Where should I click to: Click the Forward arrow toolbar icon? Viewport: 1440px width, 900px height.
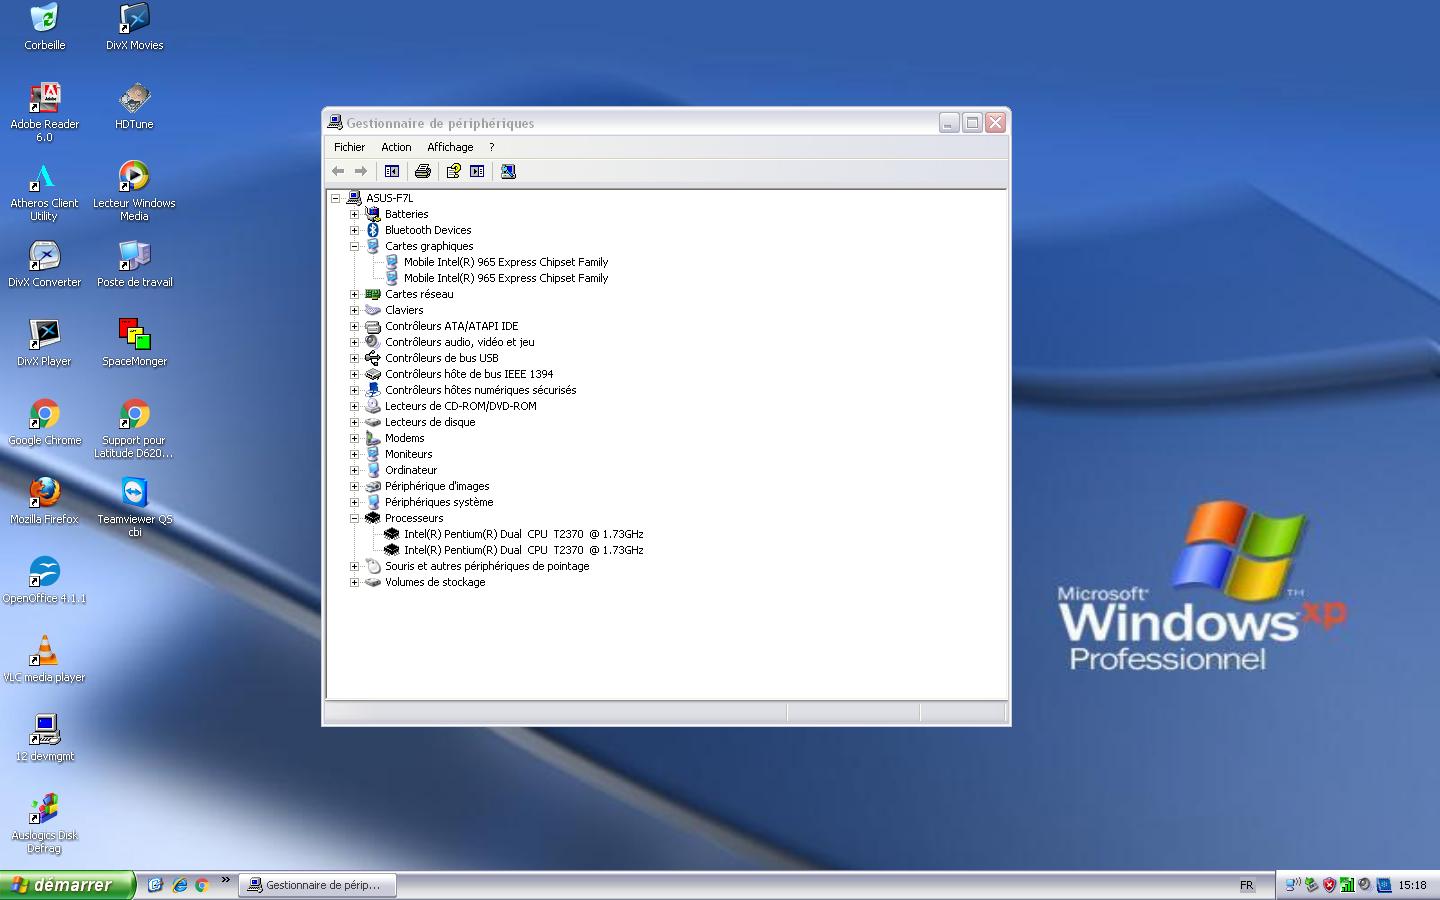click(x=361, y=171)
